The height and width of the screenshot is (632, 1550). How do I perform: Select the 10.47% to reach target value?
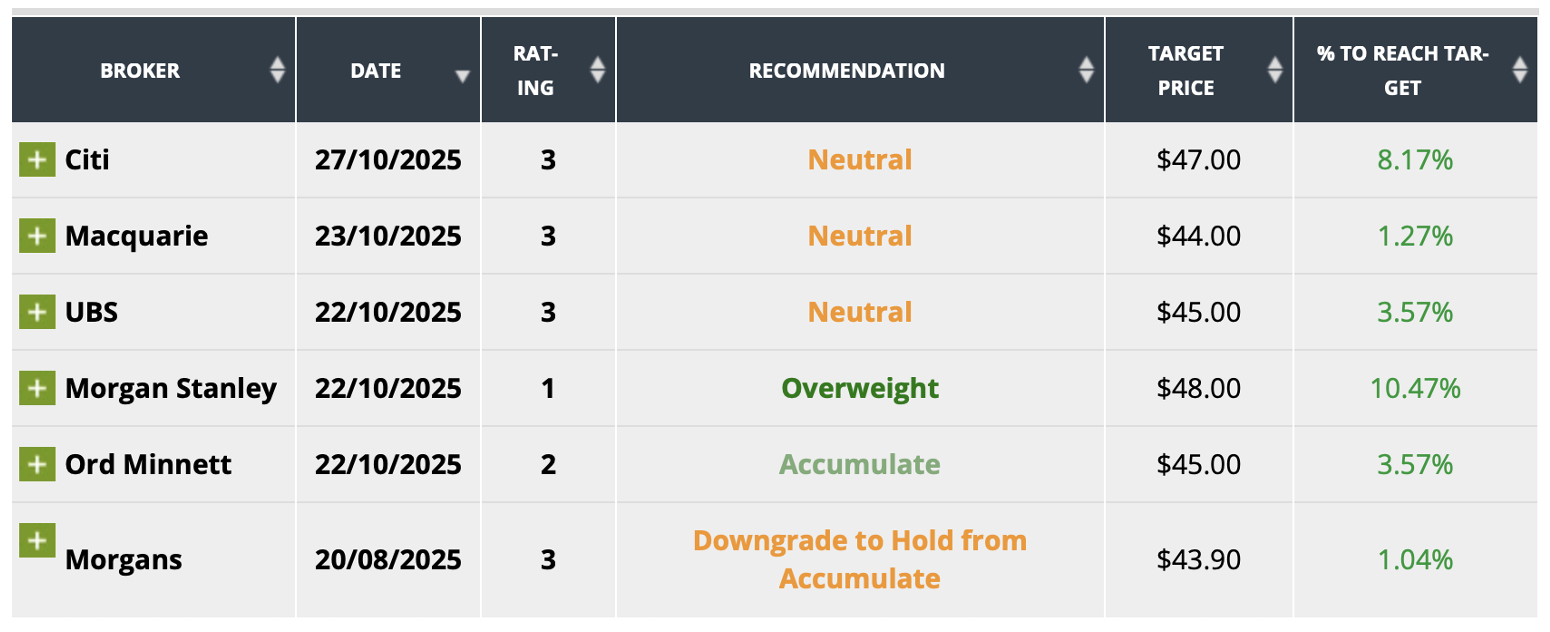1414,388
